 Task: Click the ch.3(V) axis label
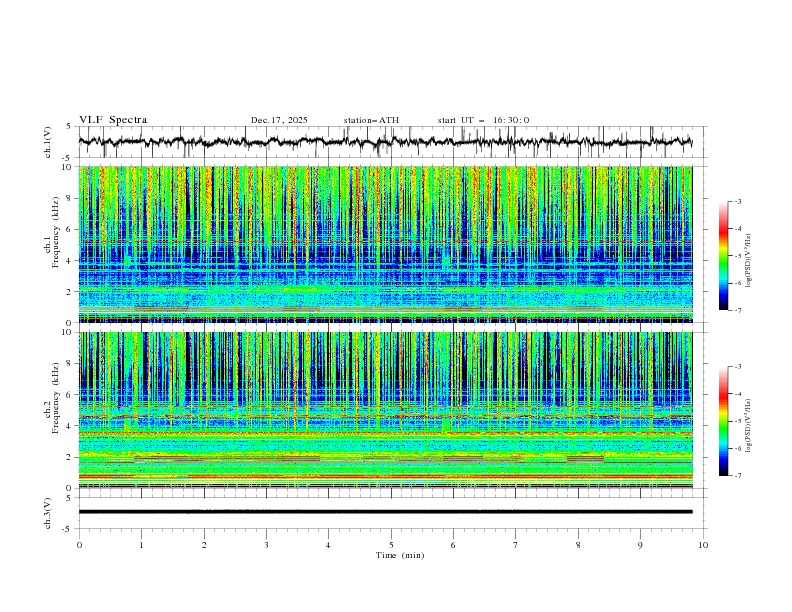[49, 511]
